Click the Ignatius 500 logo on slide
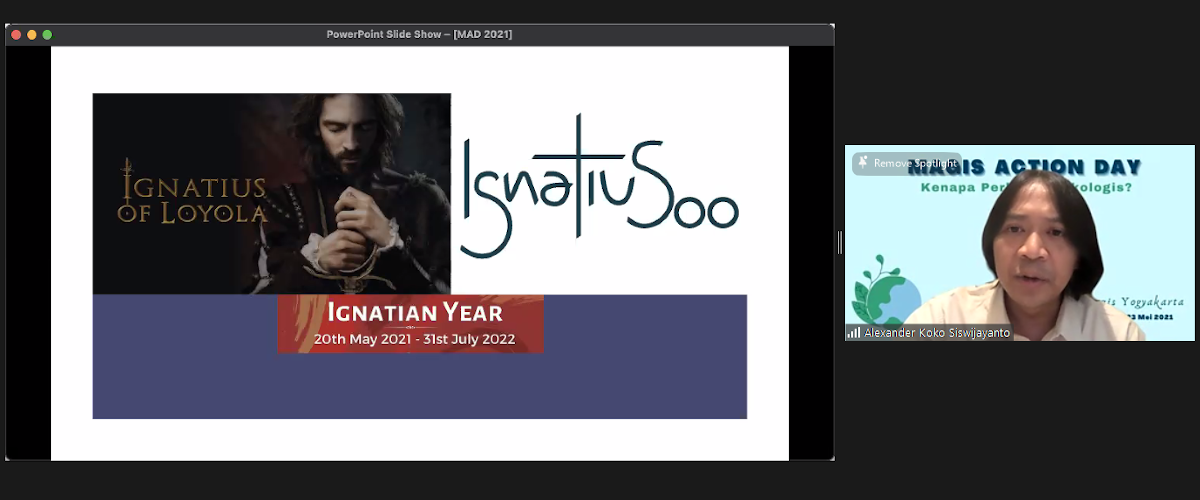This screenshot has height=500, width=1200. coord(599,187)
